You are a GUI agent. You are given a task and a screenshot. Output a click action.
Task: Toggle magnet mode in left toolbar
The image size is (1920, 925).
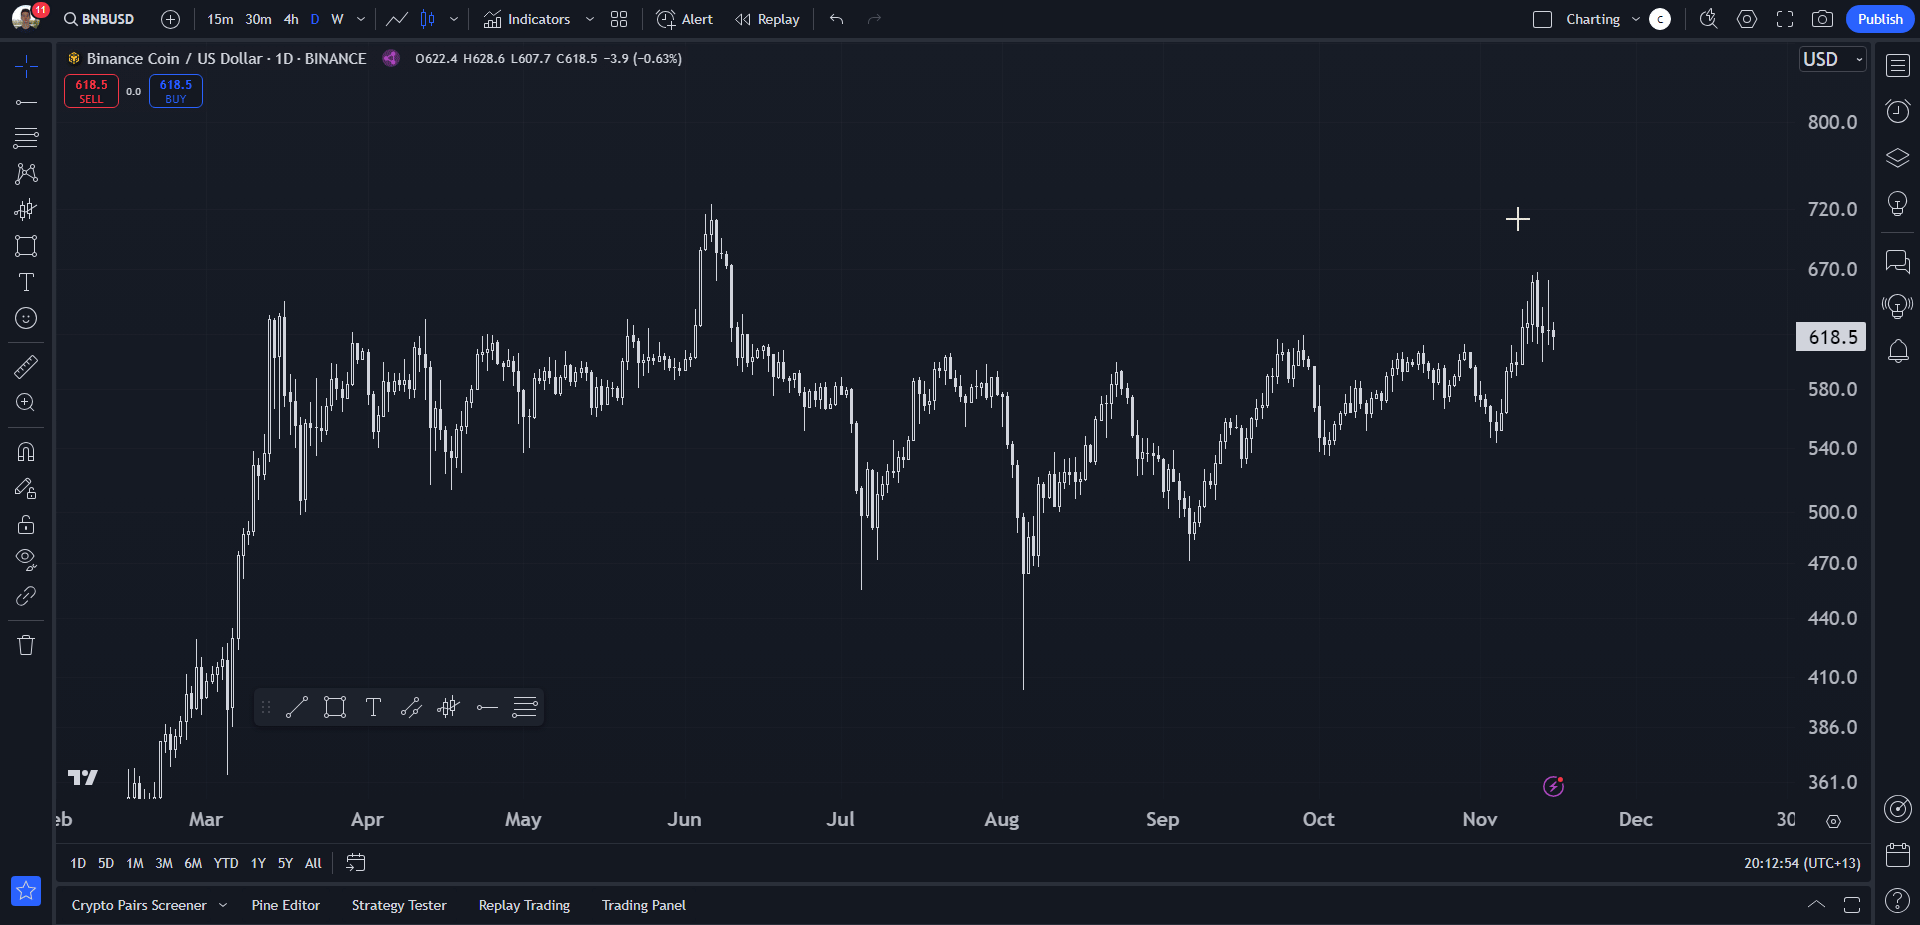tap(26, 452)
